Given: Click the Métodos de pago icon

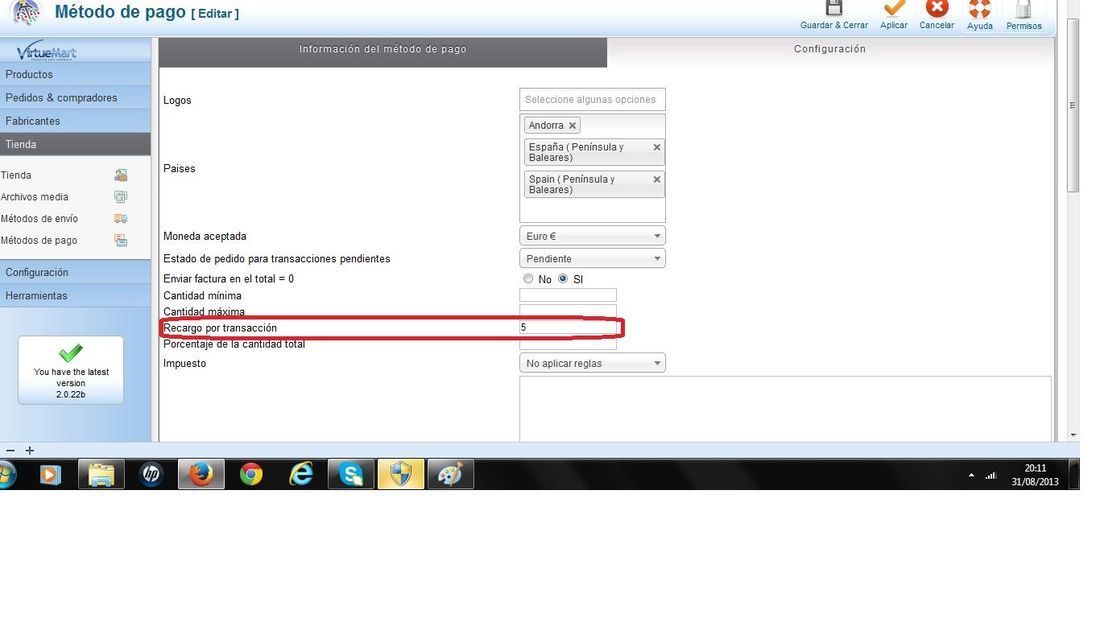Looking at the screenshot, I should (x=121, y=241).
